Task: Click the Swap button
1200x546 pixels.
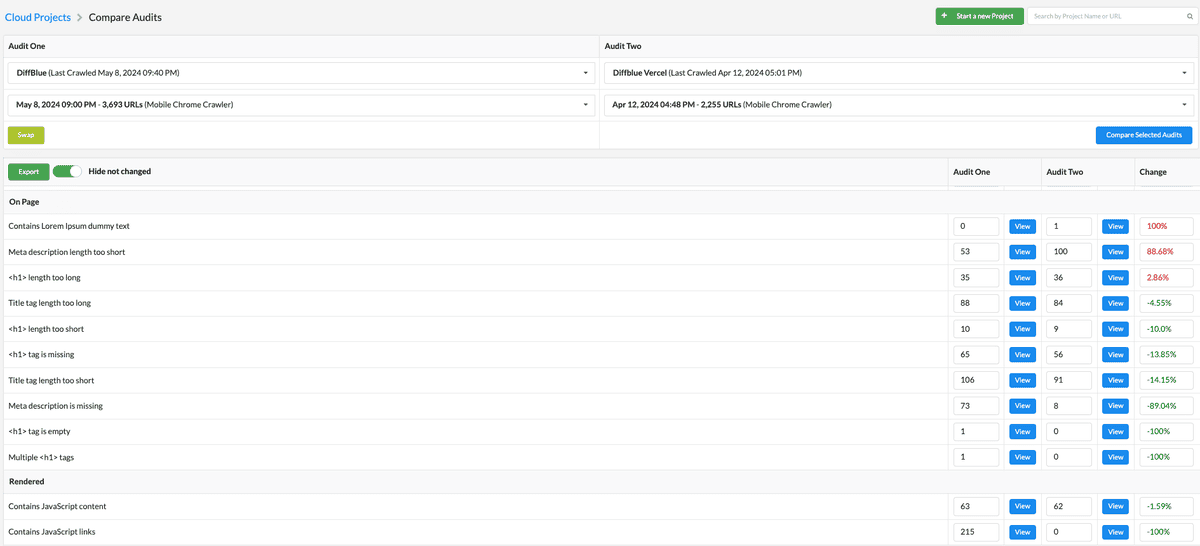Action: (26, 135)
